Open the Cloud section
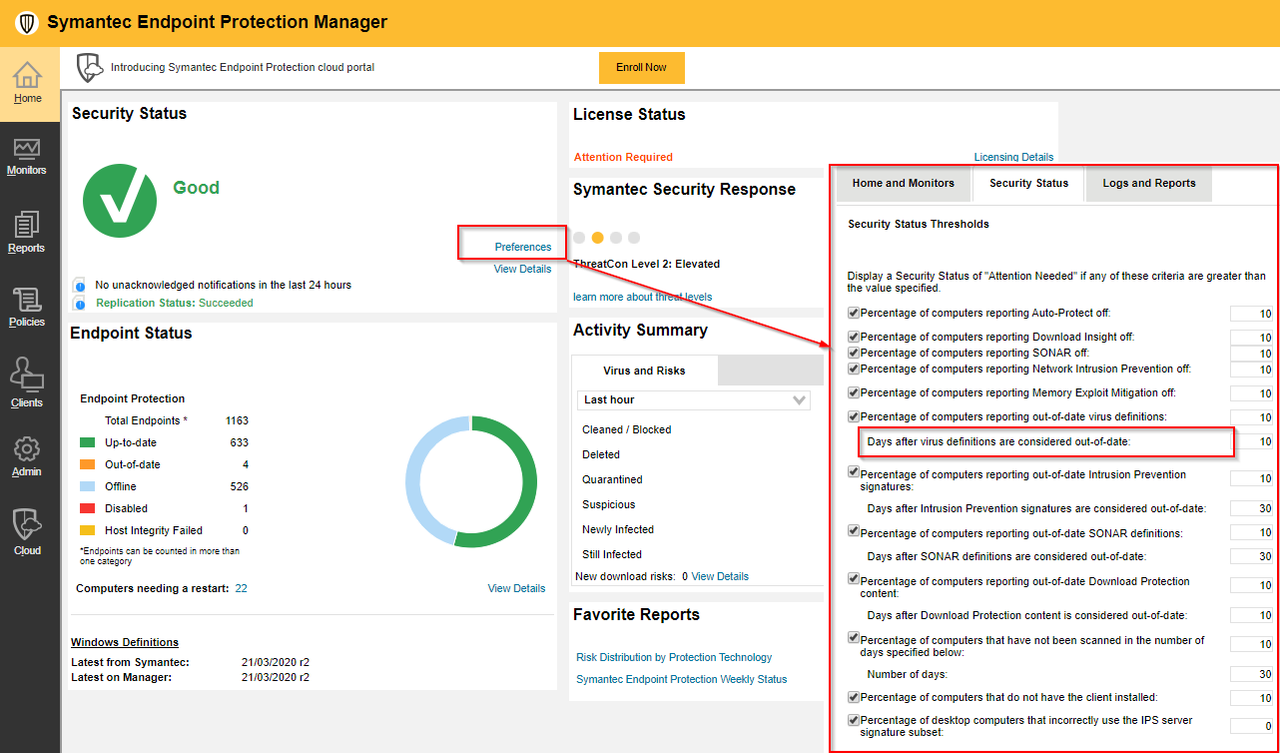Viewport: 1280px width, 753px height. tap(27, 532)
